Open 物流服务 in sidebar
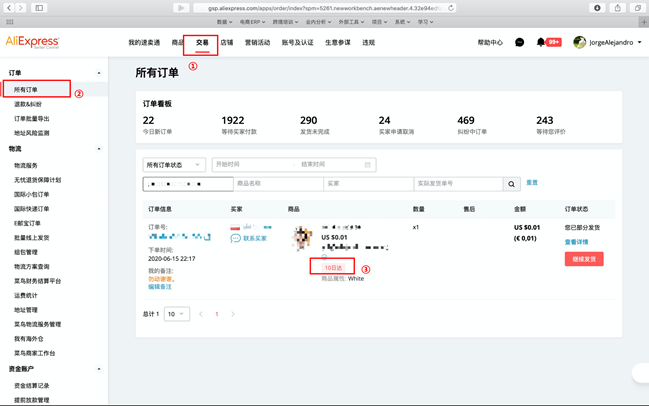Viewport: 649px width, 406px height. click(x=26, y=165)
